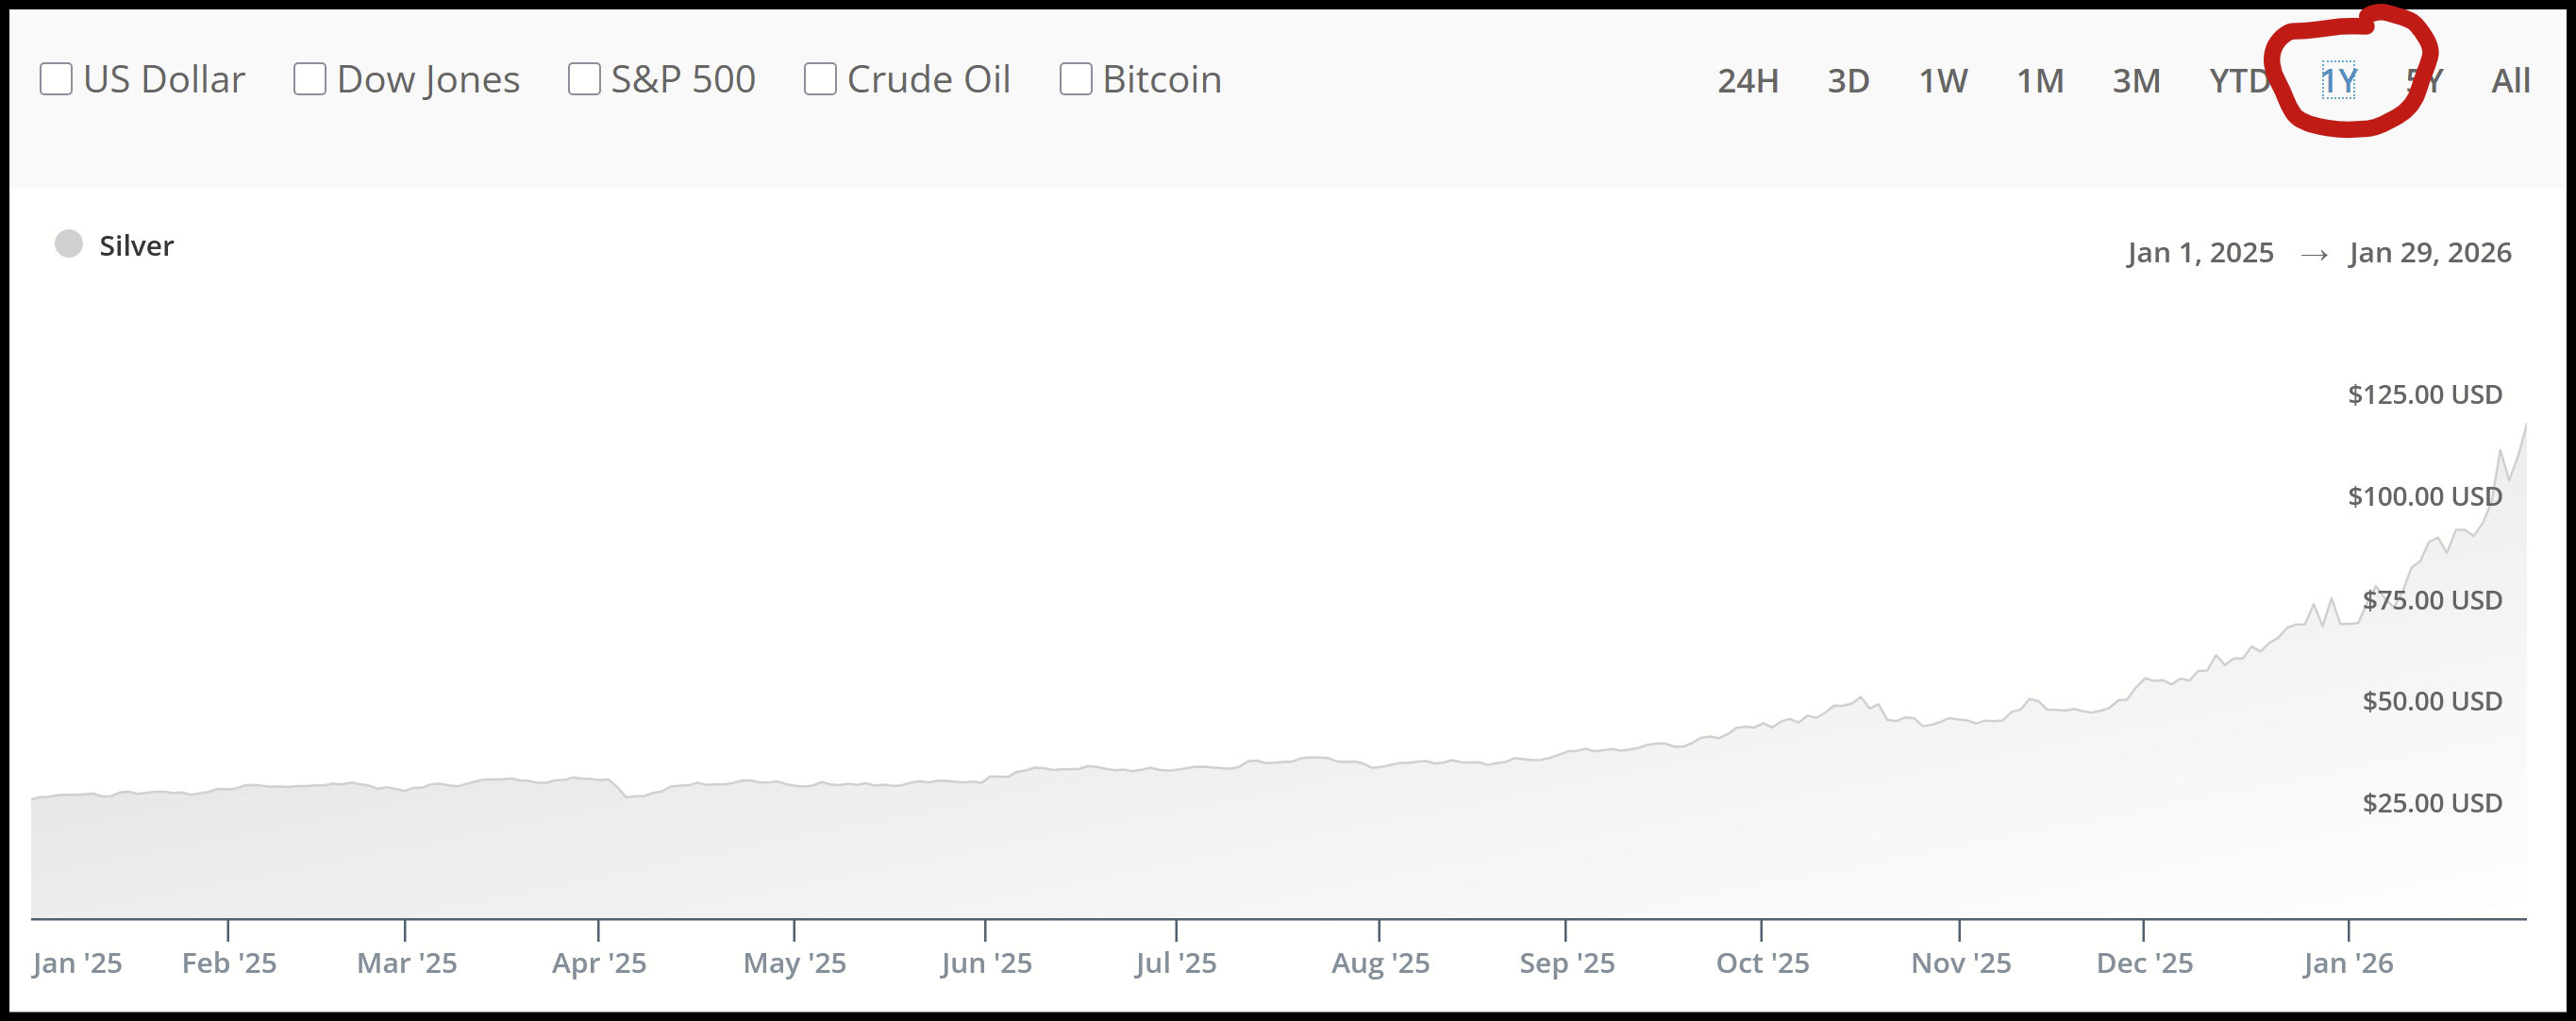Click the arrow between the dates
Image resolution: width=2576 pixels, height=1021 pixels.
(2314, 255)
